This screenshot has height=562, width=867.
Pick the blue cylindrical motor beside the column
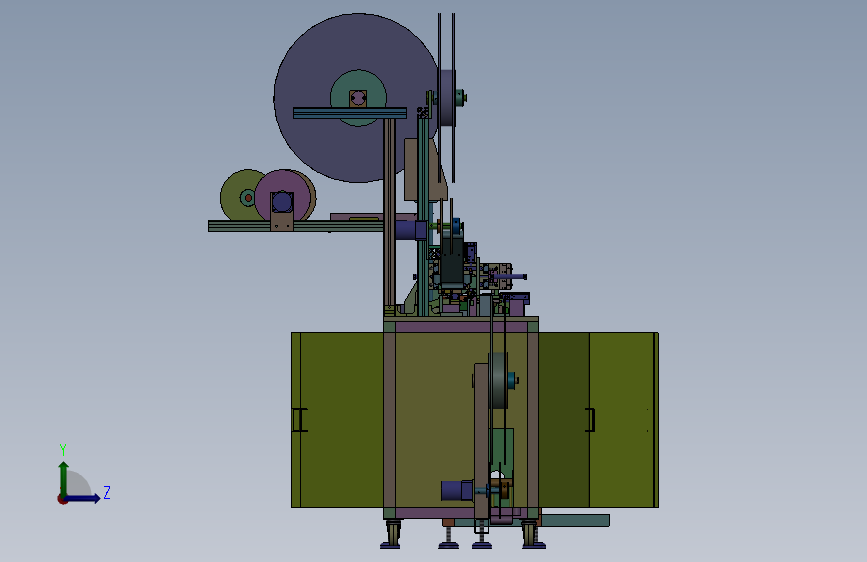[411, 230]
